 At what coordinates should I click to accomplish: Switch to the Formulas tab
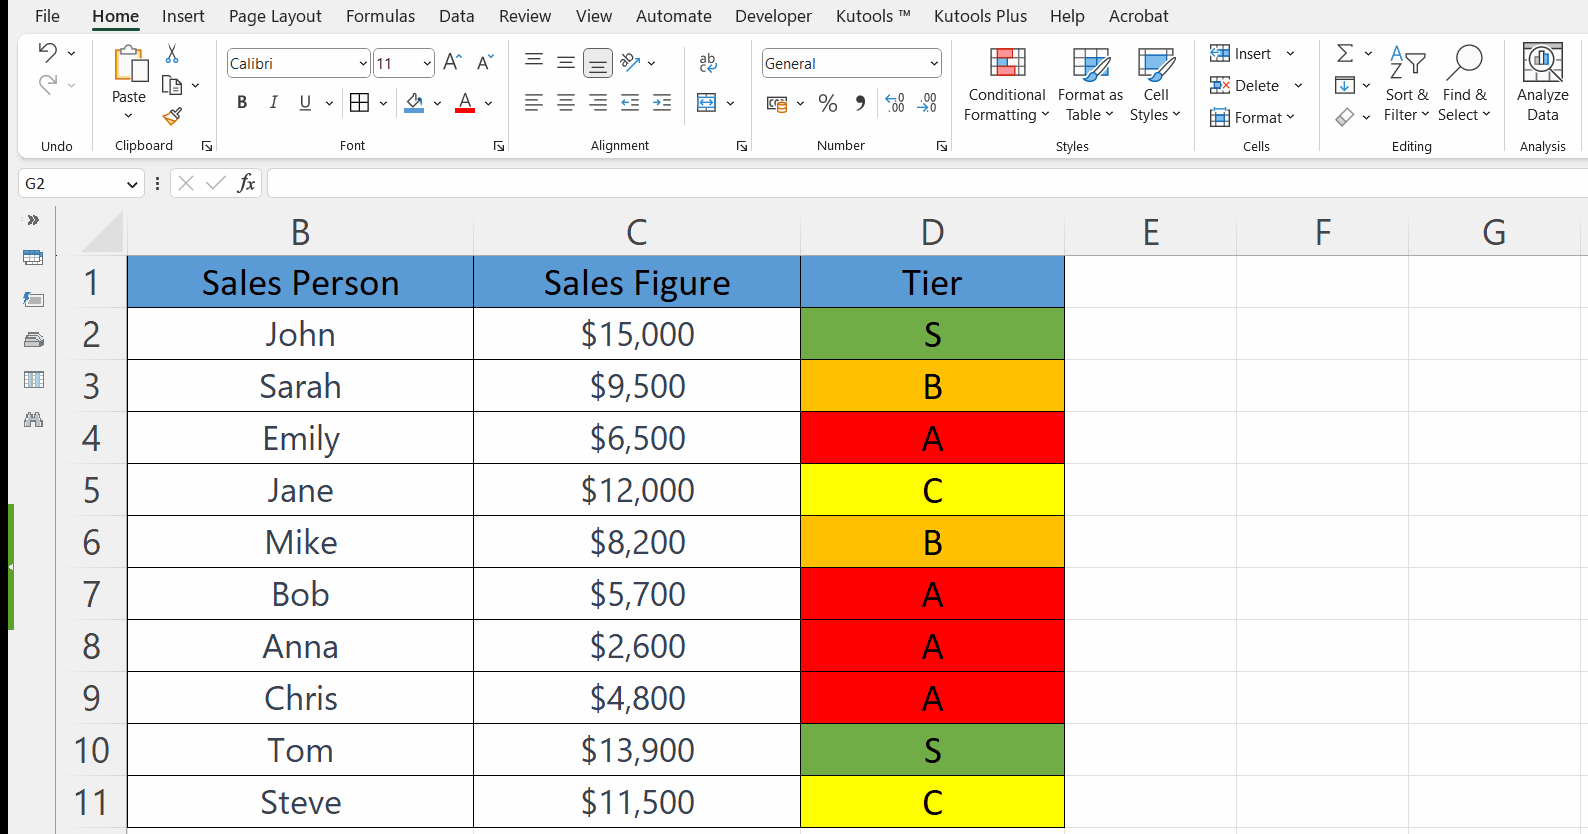coord(380,16)
